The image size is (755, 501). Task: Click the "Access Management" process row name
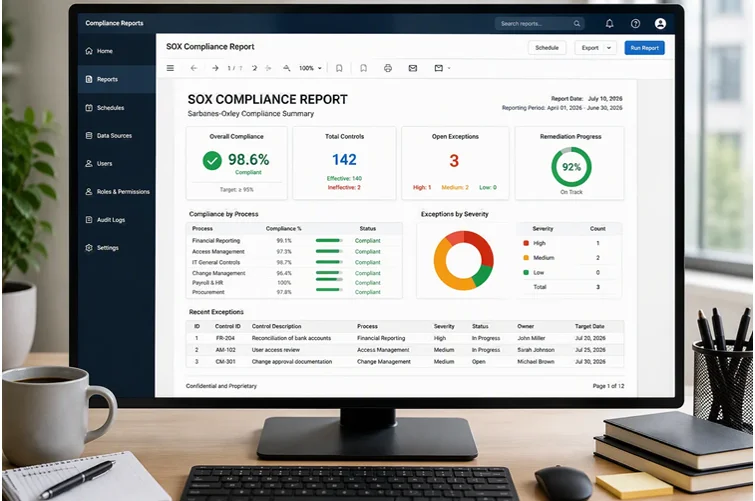click(x=218, y=251)
